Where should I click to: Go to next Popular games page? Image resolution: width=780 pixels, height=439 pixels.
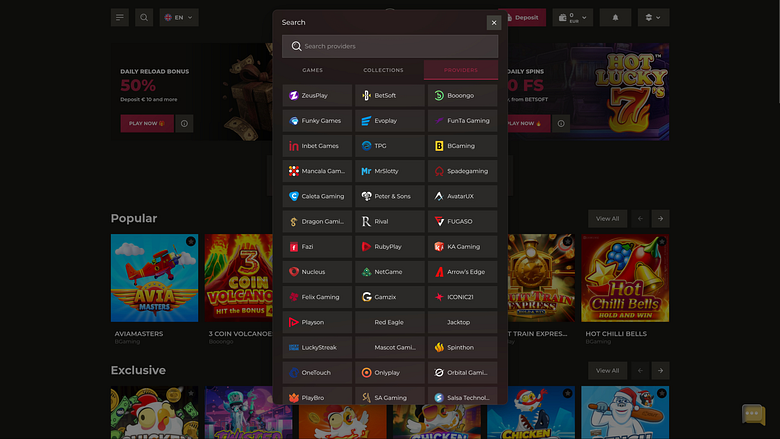pyautogui.click(x=660, y=219)
